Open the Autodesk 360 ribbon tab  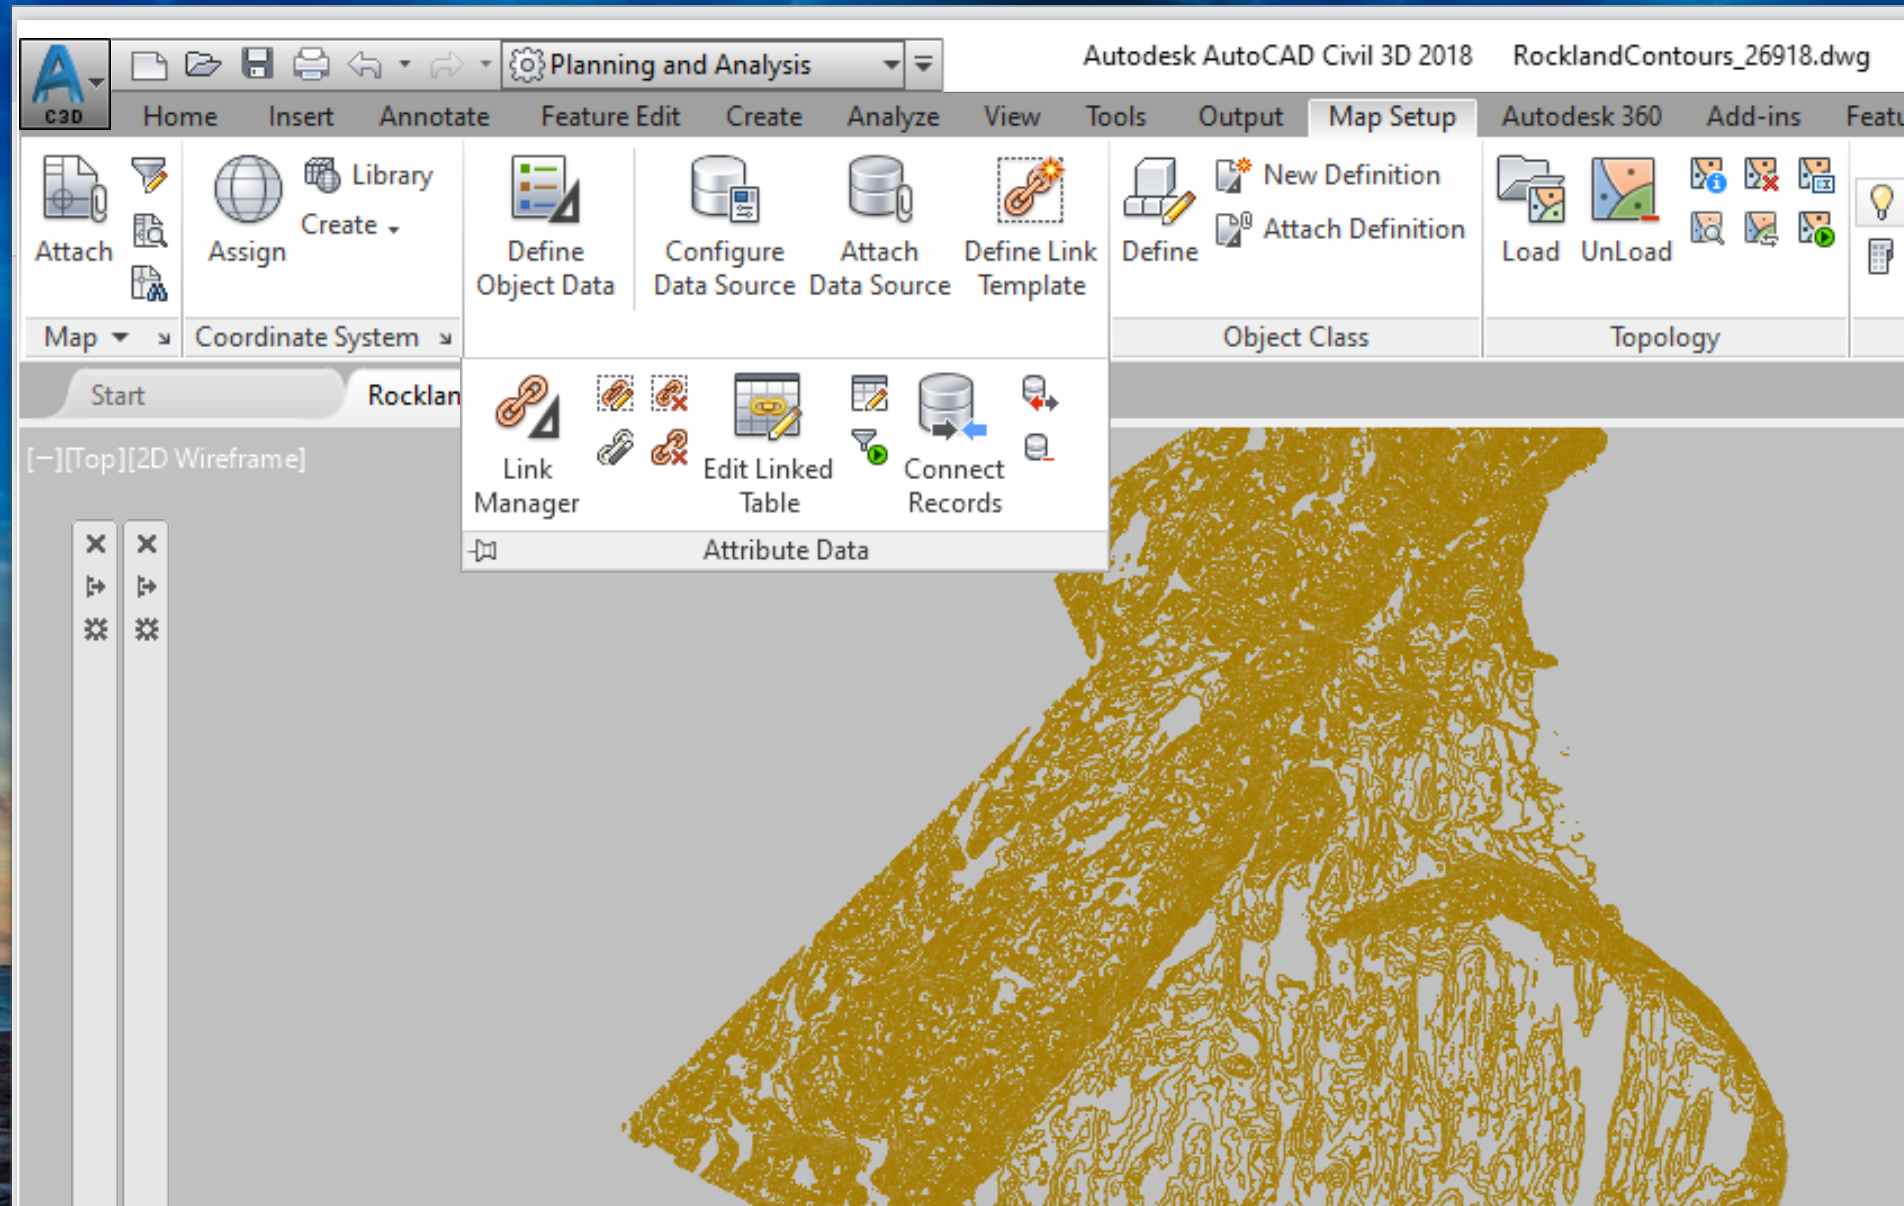(x=1581, y=117)
